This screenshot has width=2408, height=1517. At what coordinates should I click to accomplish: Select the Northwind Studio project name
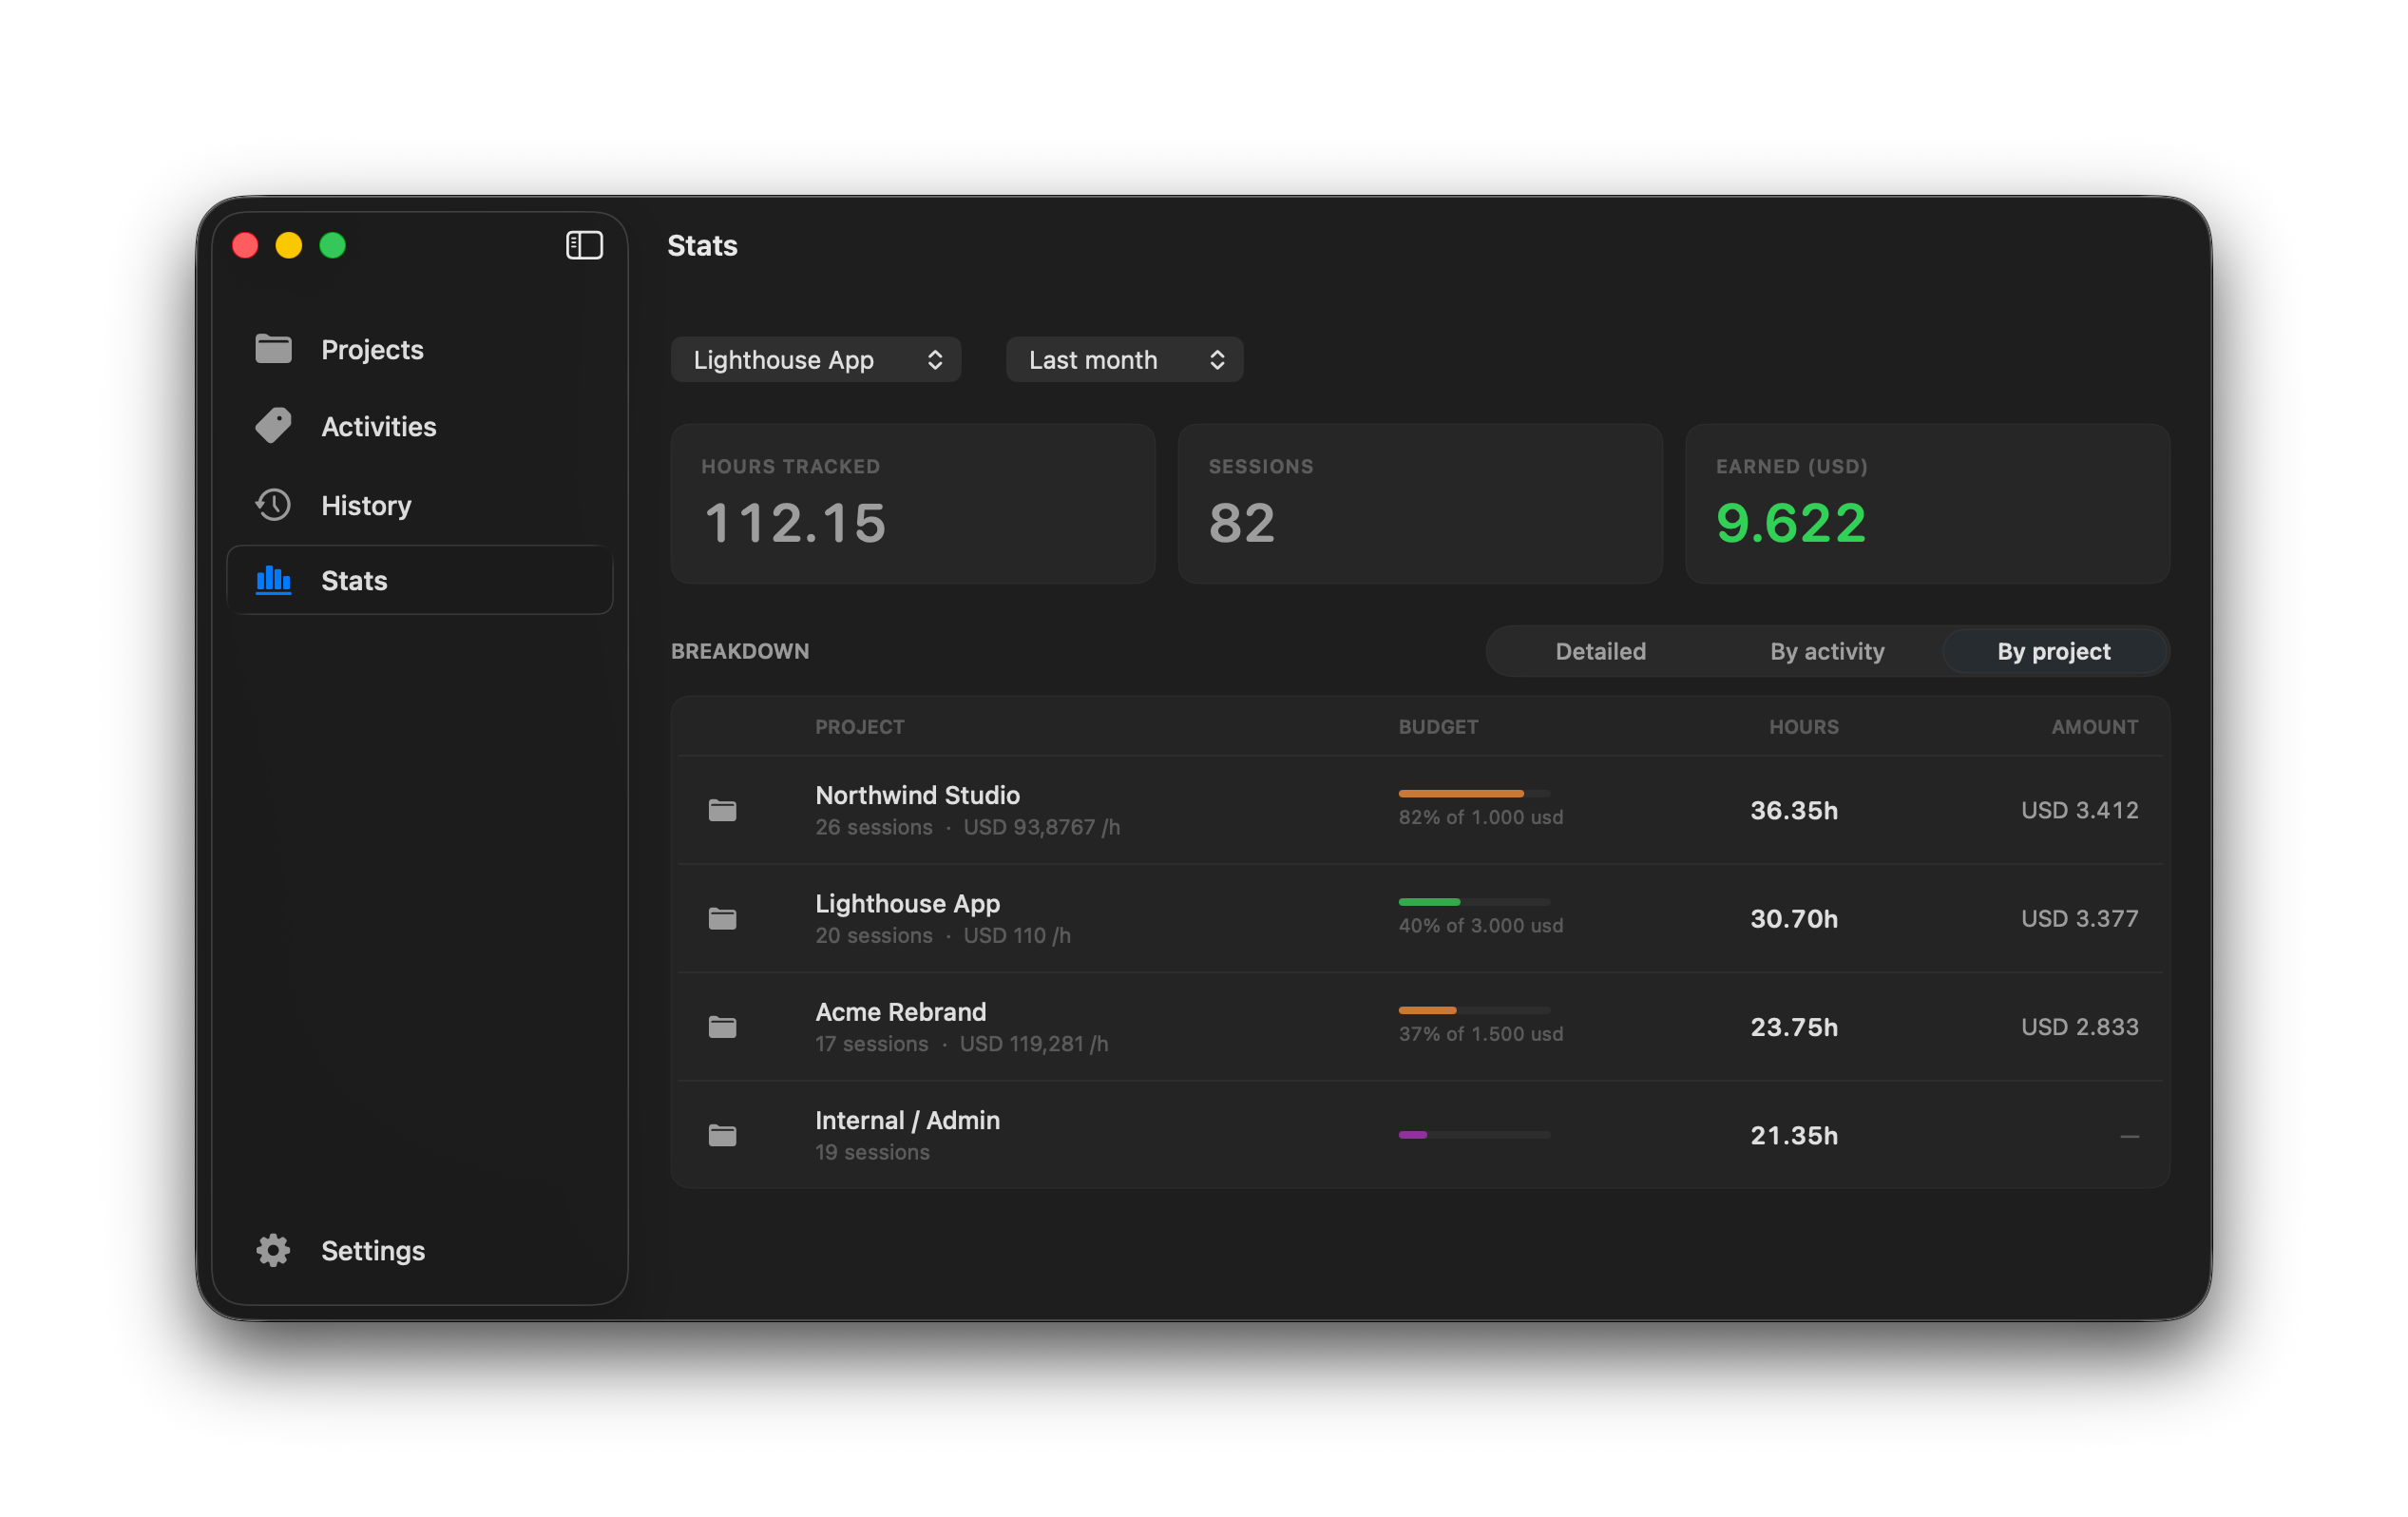[917, 795]
